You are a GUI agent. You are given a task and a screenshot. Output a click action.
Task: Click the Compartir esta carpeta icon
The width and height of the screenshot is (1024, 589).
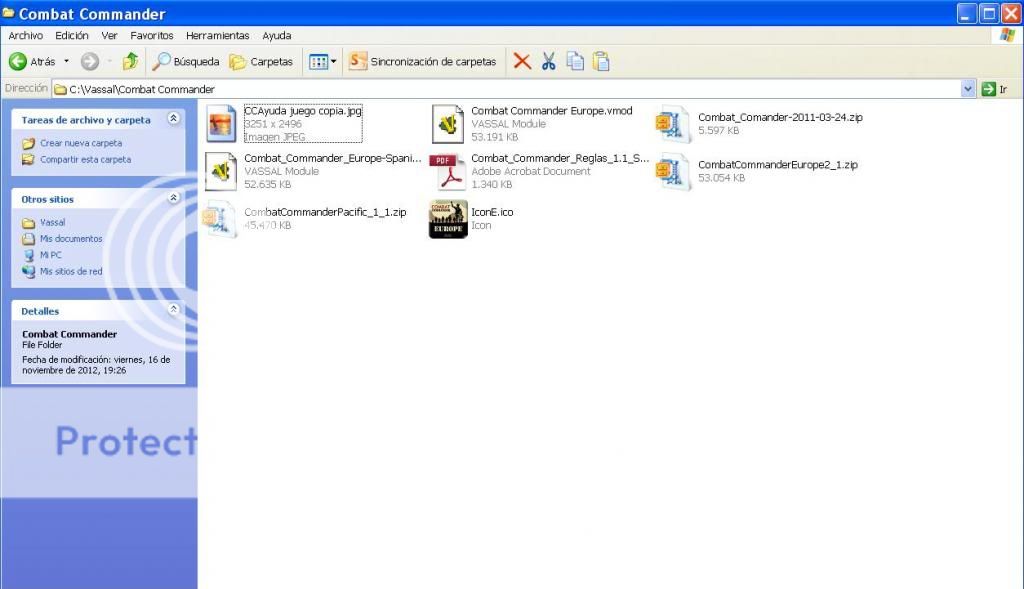click(x=28, y=159)
